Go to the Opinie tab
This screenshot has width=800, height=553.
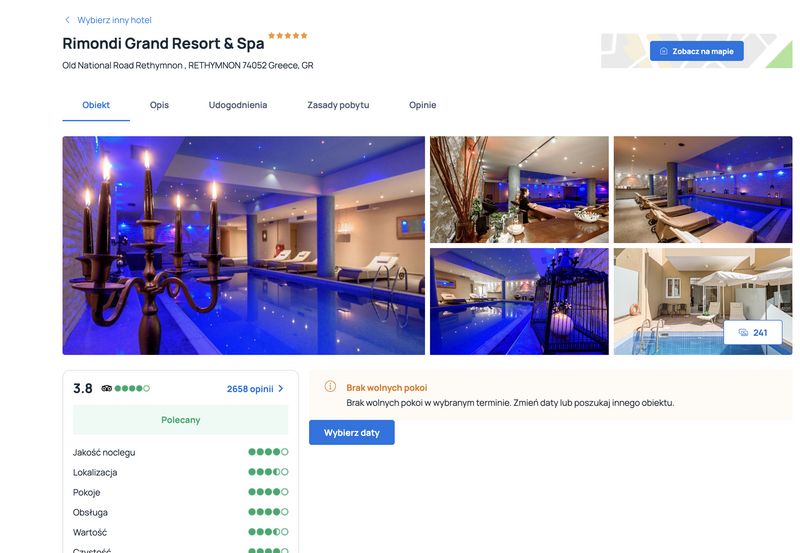pyautogui.click(x=422, y=105)
